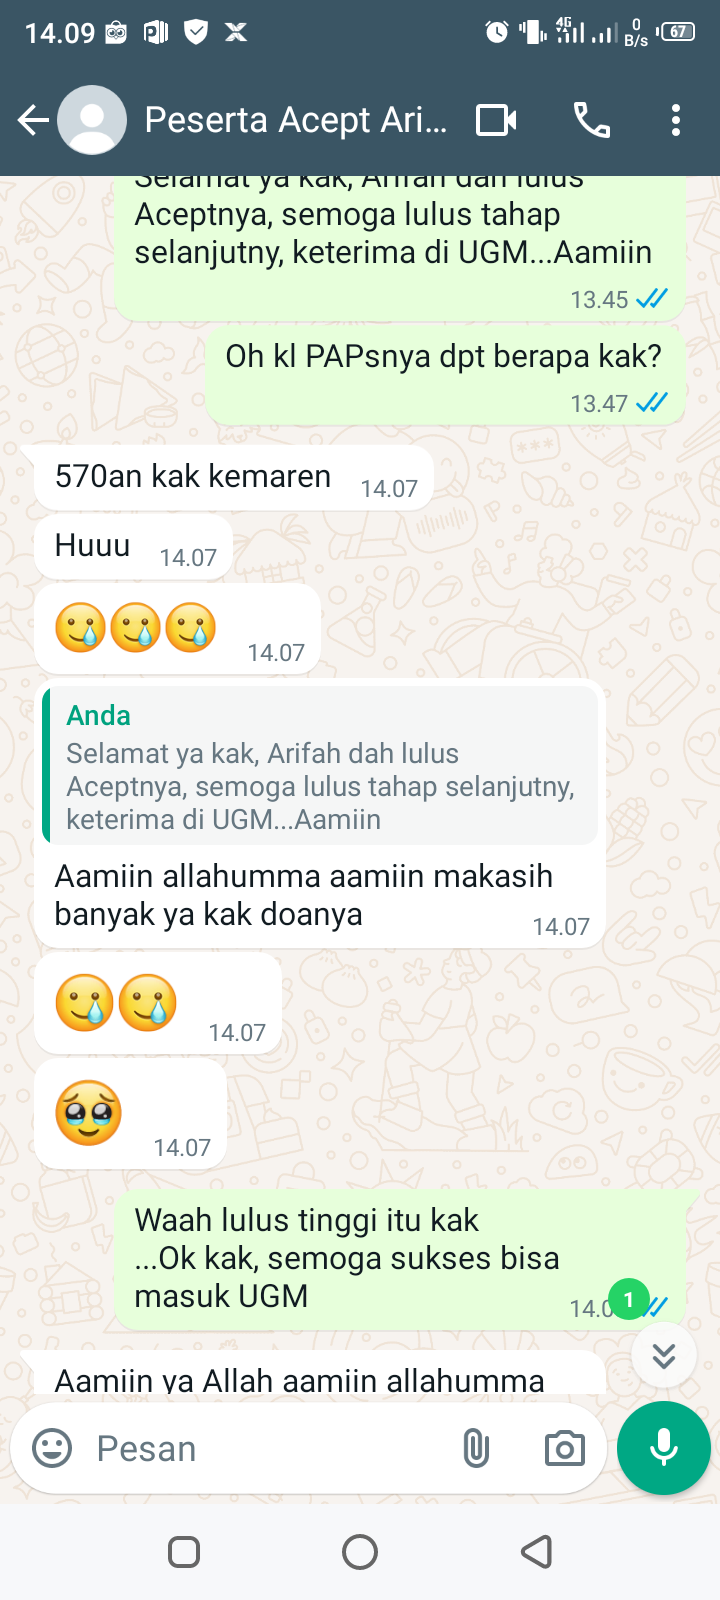
Task: Tap the green unread count badge
Action: [x=628, y=1299]
